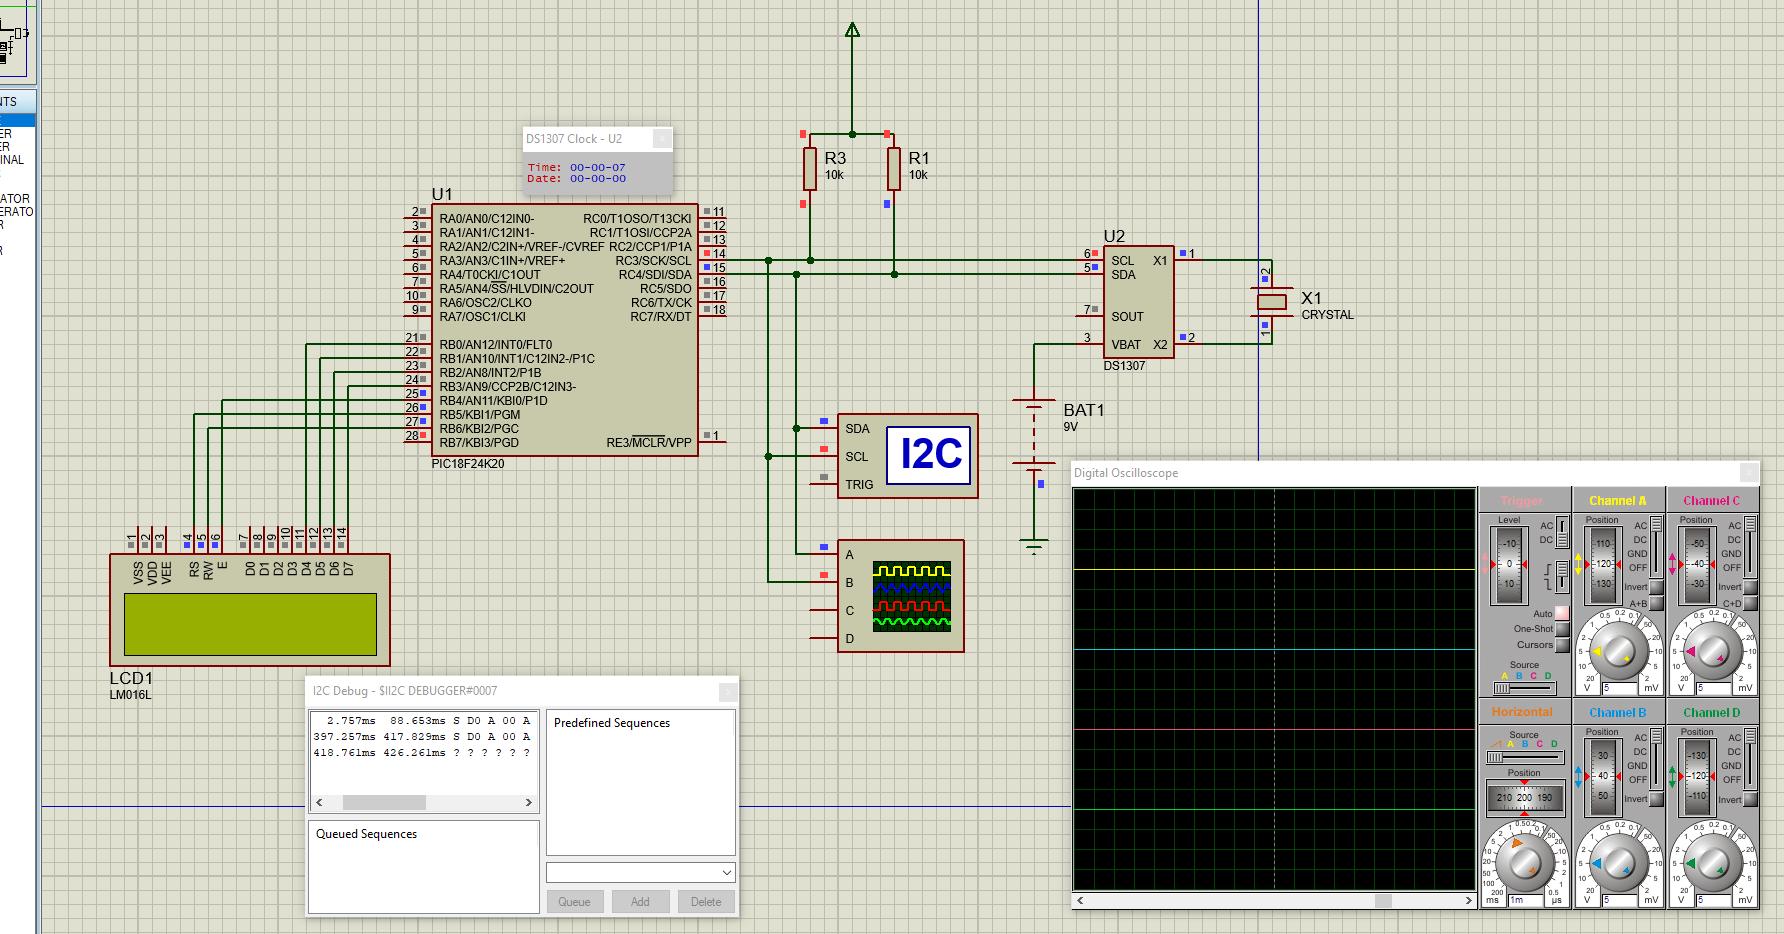Select the I2C log row starting 2.757ms
The width and height of the screenshot is (1784, 934).
(x=422, y=720)
